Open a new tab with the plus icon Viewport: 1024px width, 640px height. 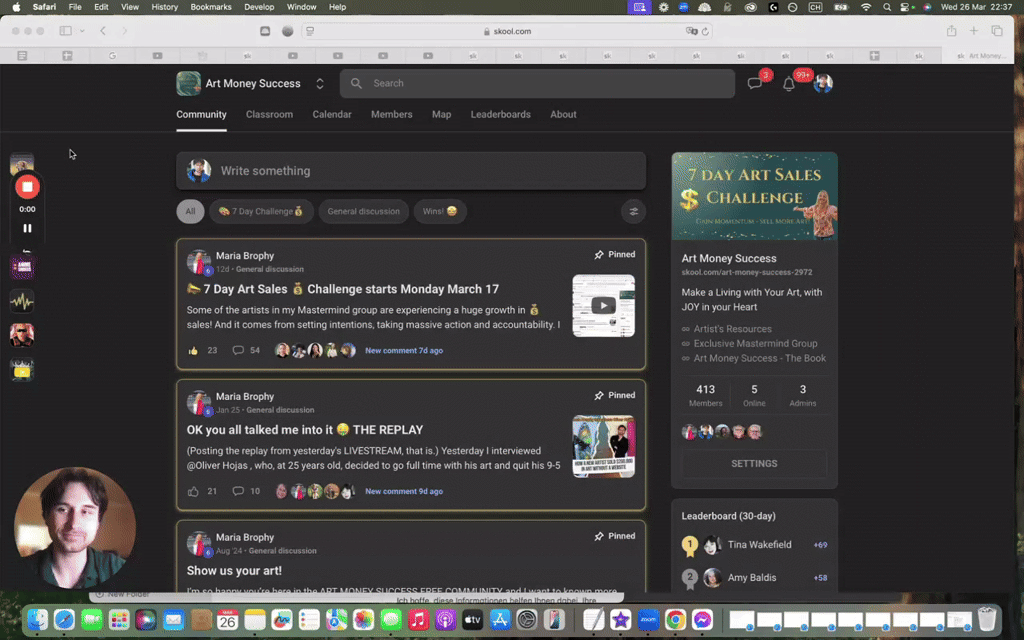pyautogui.click(x=974, y=31)
